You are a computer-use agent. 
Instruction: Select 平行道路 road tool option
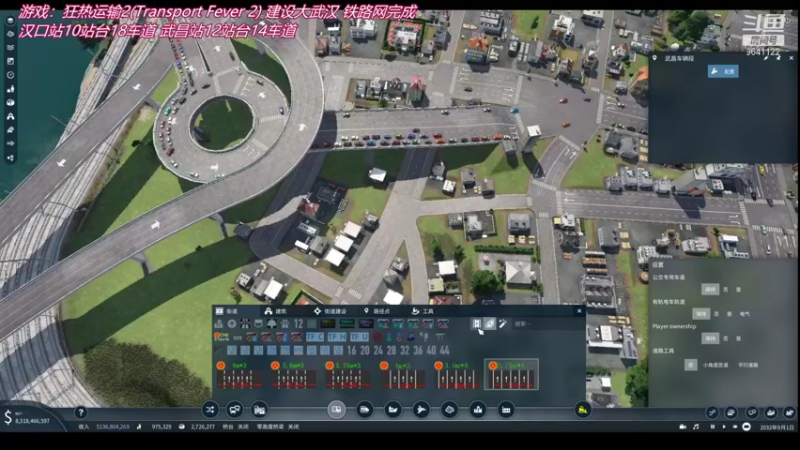tap(748, 365)
